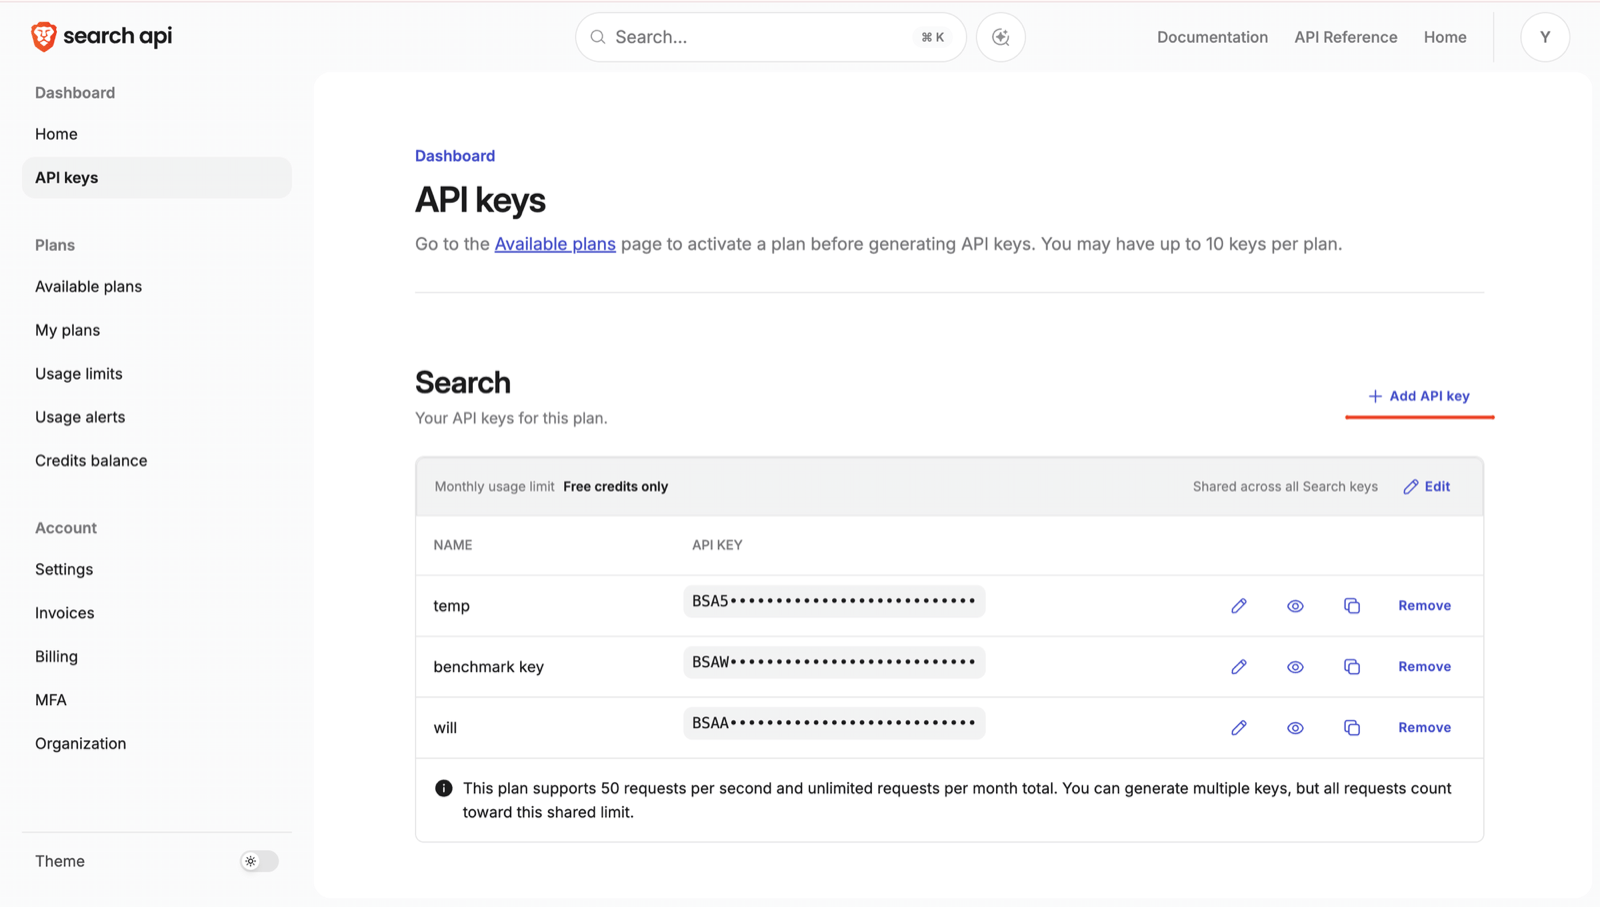
Task: Open Available plans in the sidebar
Action: [88, 287]
